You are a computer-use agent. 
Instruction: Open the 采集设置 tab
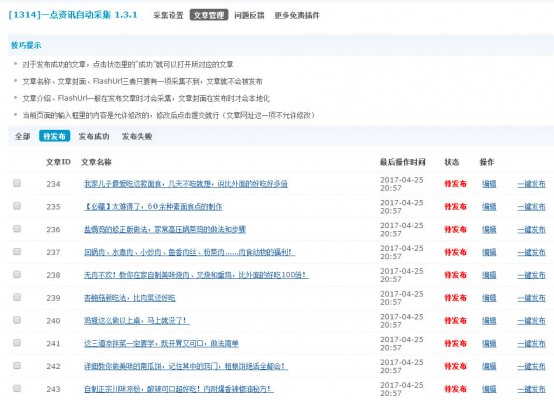pyautogui.click(x=168, y=15)
